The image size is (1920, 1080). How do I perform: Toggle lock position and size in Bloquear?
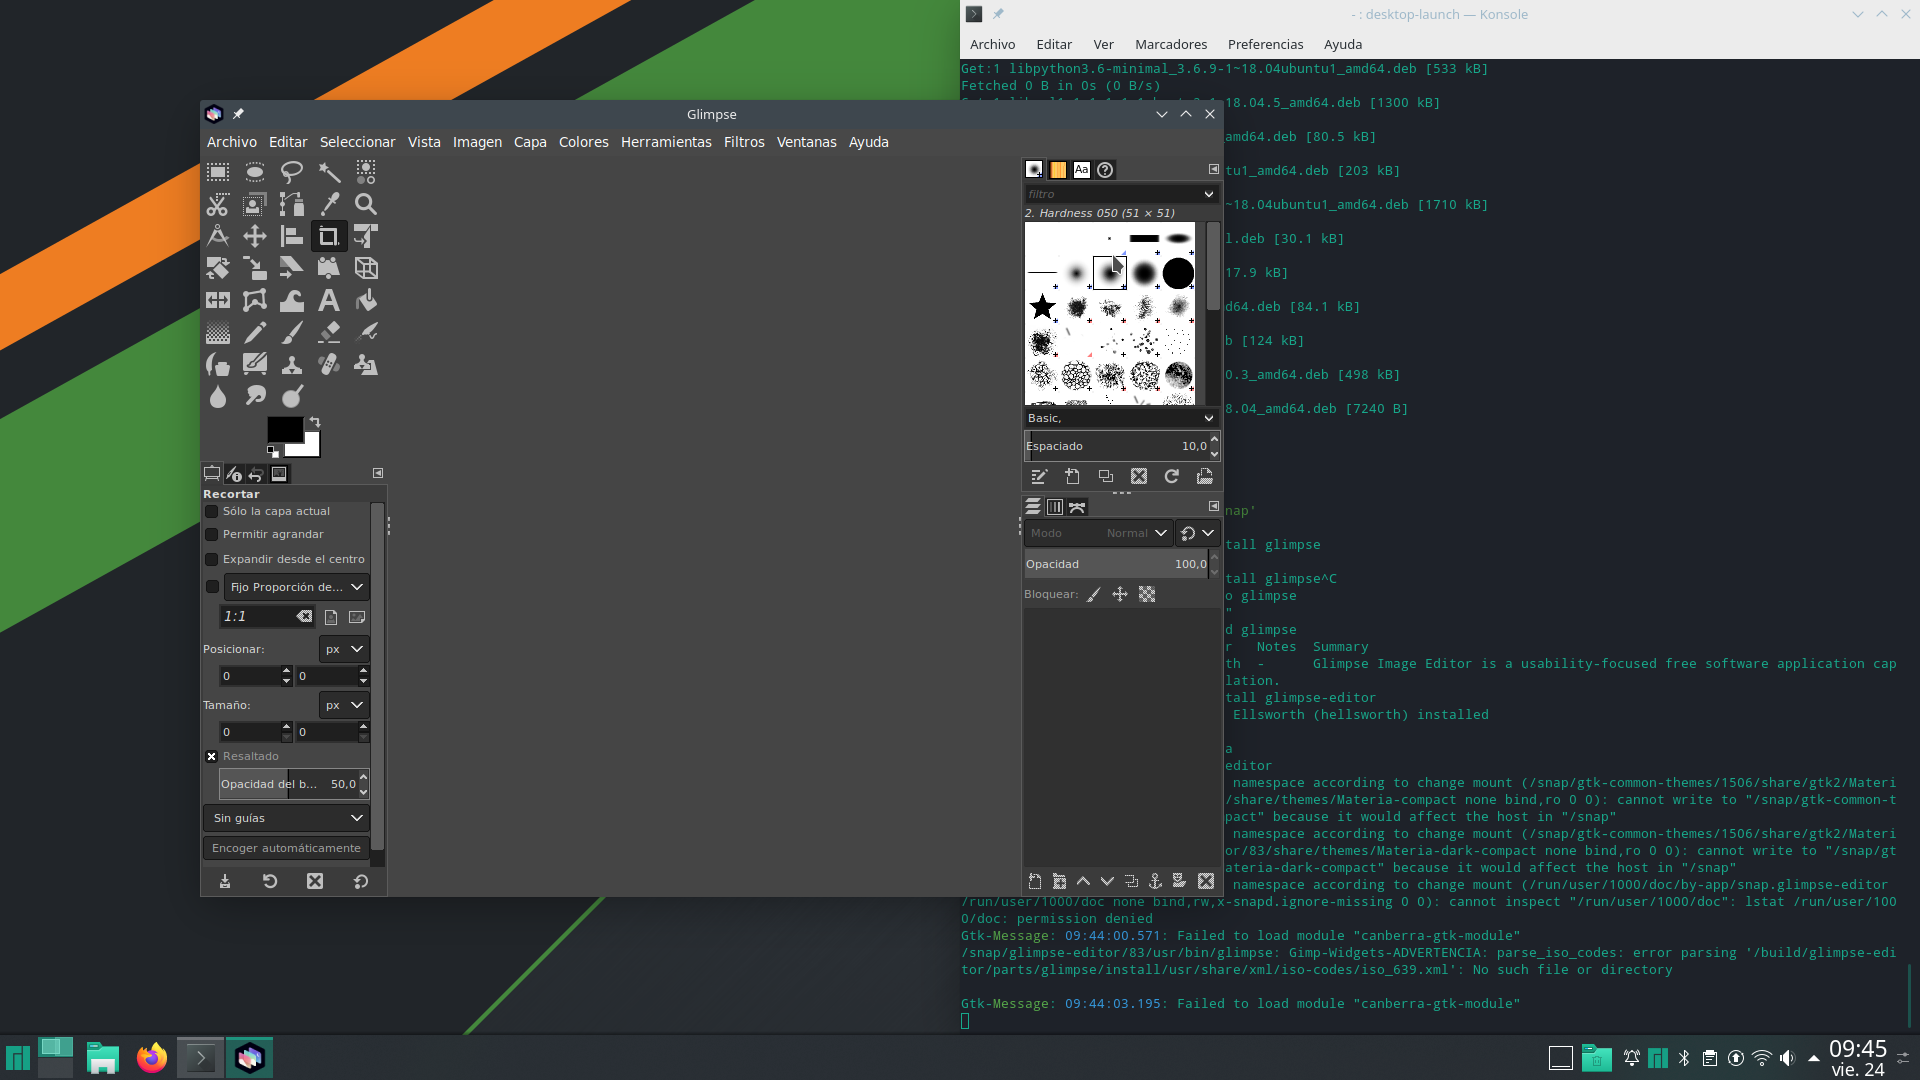(x=1120, y=594)
